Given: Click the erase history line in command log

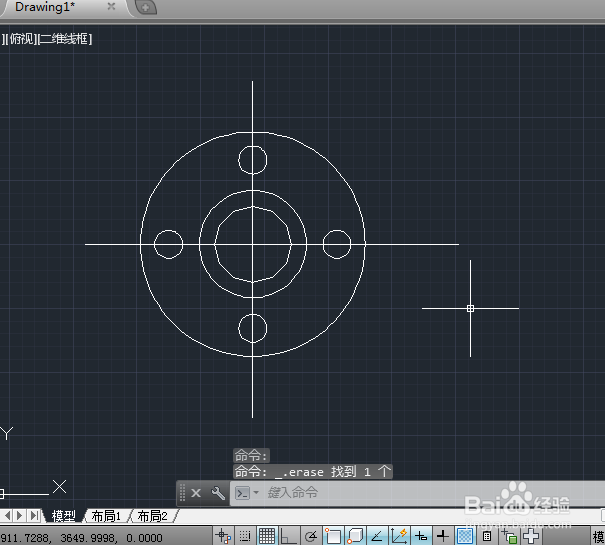Looking at the screenshot, I should (x=313, y=472).
